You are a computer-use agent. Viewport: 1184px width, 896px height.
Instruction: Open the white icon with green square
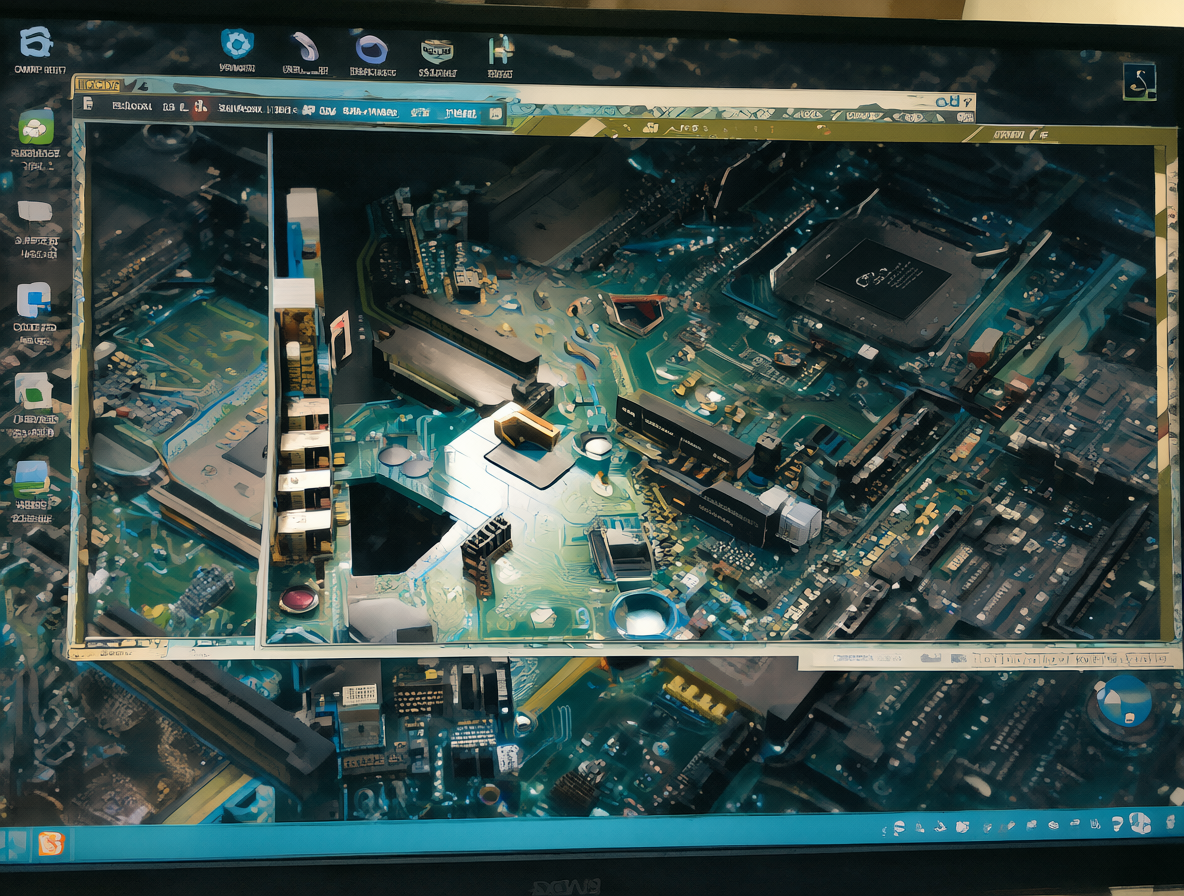point(33,392)
